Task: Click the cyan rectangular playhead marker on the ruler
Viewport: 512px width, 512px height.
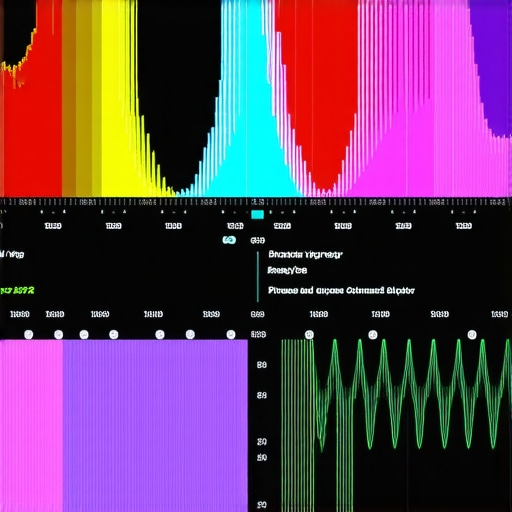Action: 257,214
